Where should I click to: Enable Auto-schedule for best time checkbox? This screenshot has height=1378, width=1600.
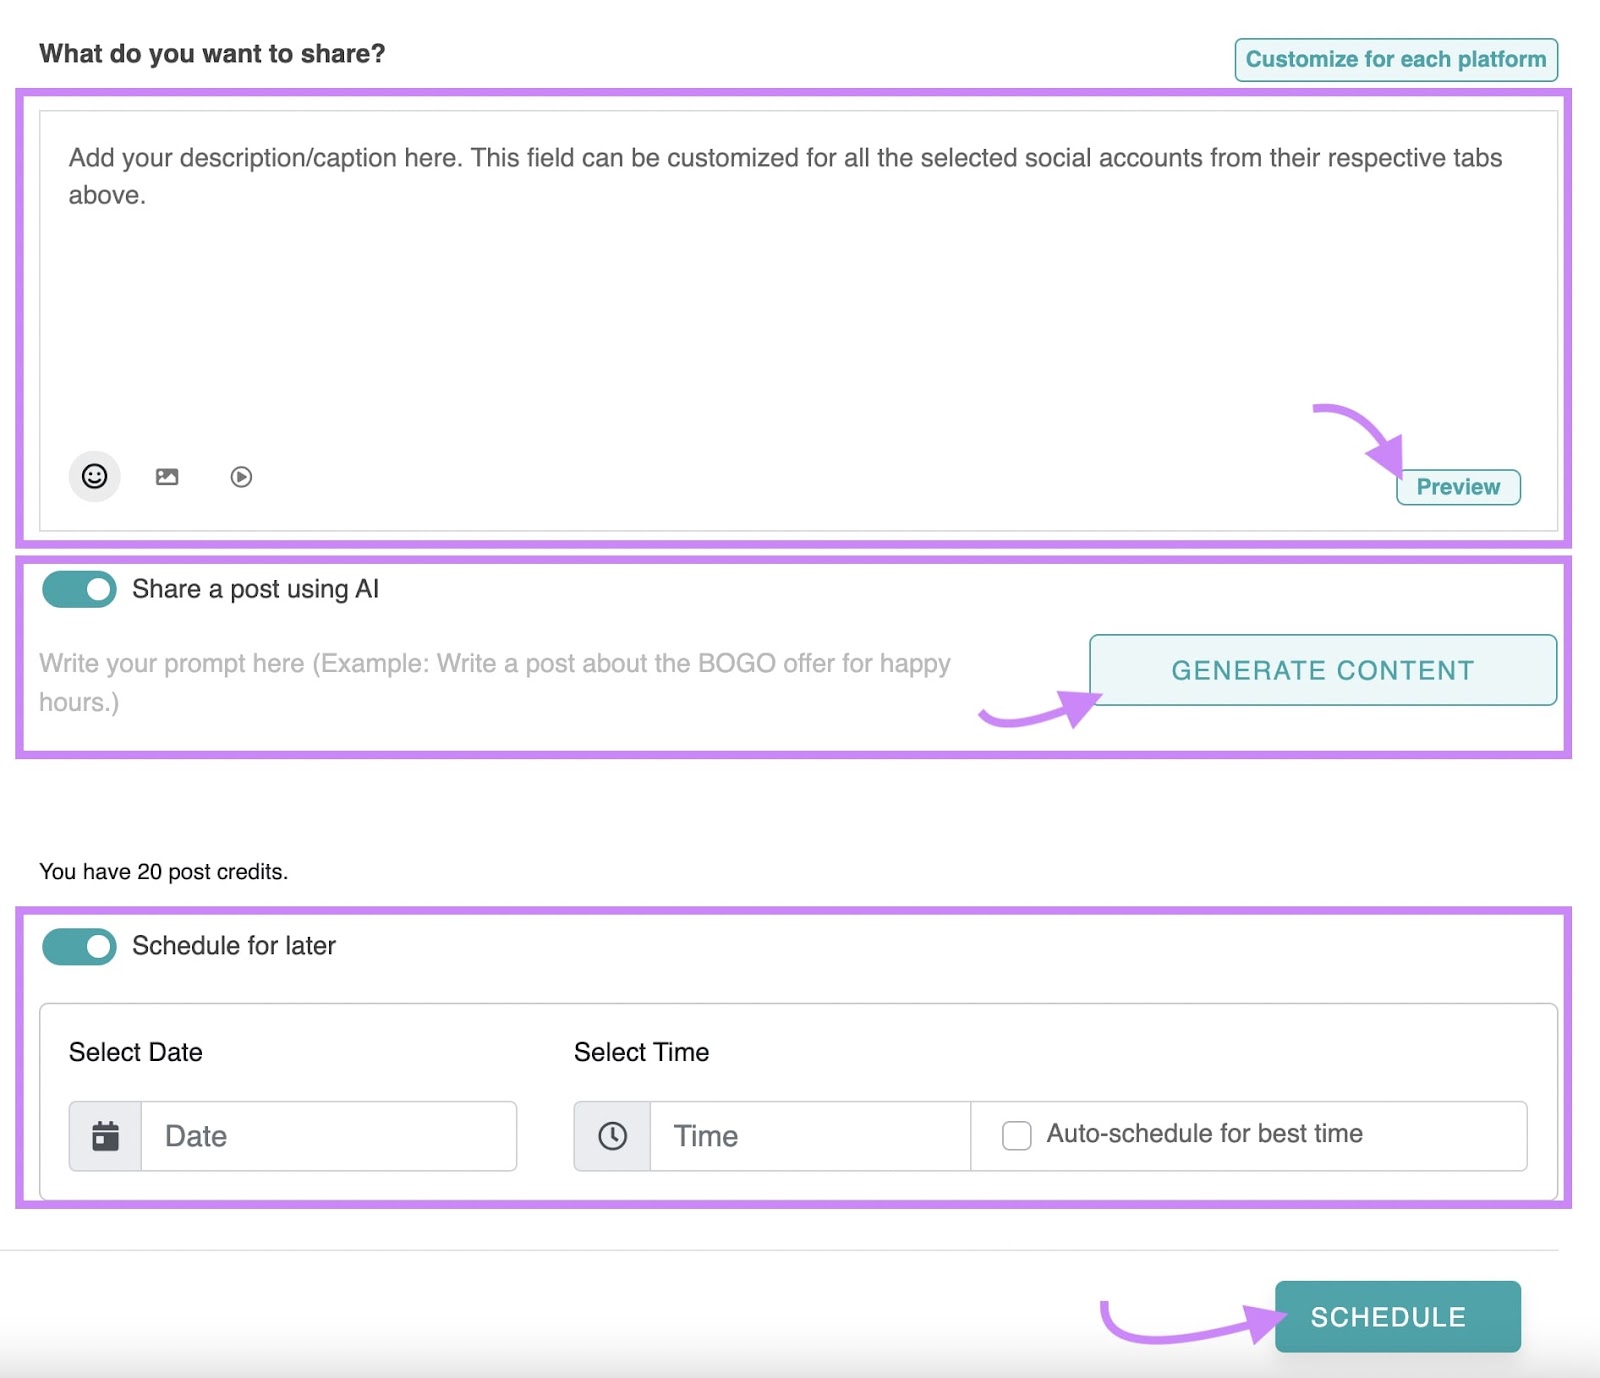(x=1017, y=1135)
